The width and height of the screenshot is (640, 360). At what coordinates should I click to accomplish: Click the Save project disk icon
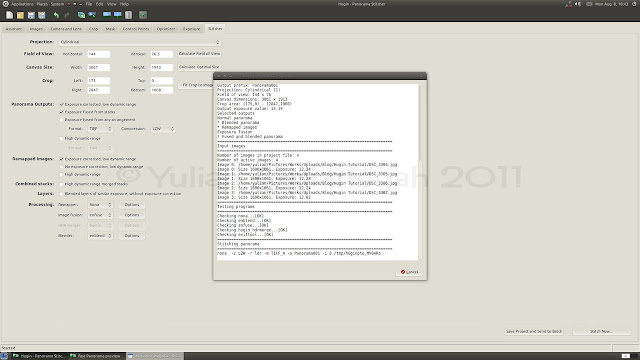click(31, 15)
